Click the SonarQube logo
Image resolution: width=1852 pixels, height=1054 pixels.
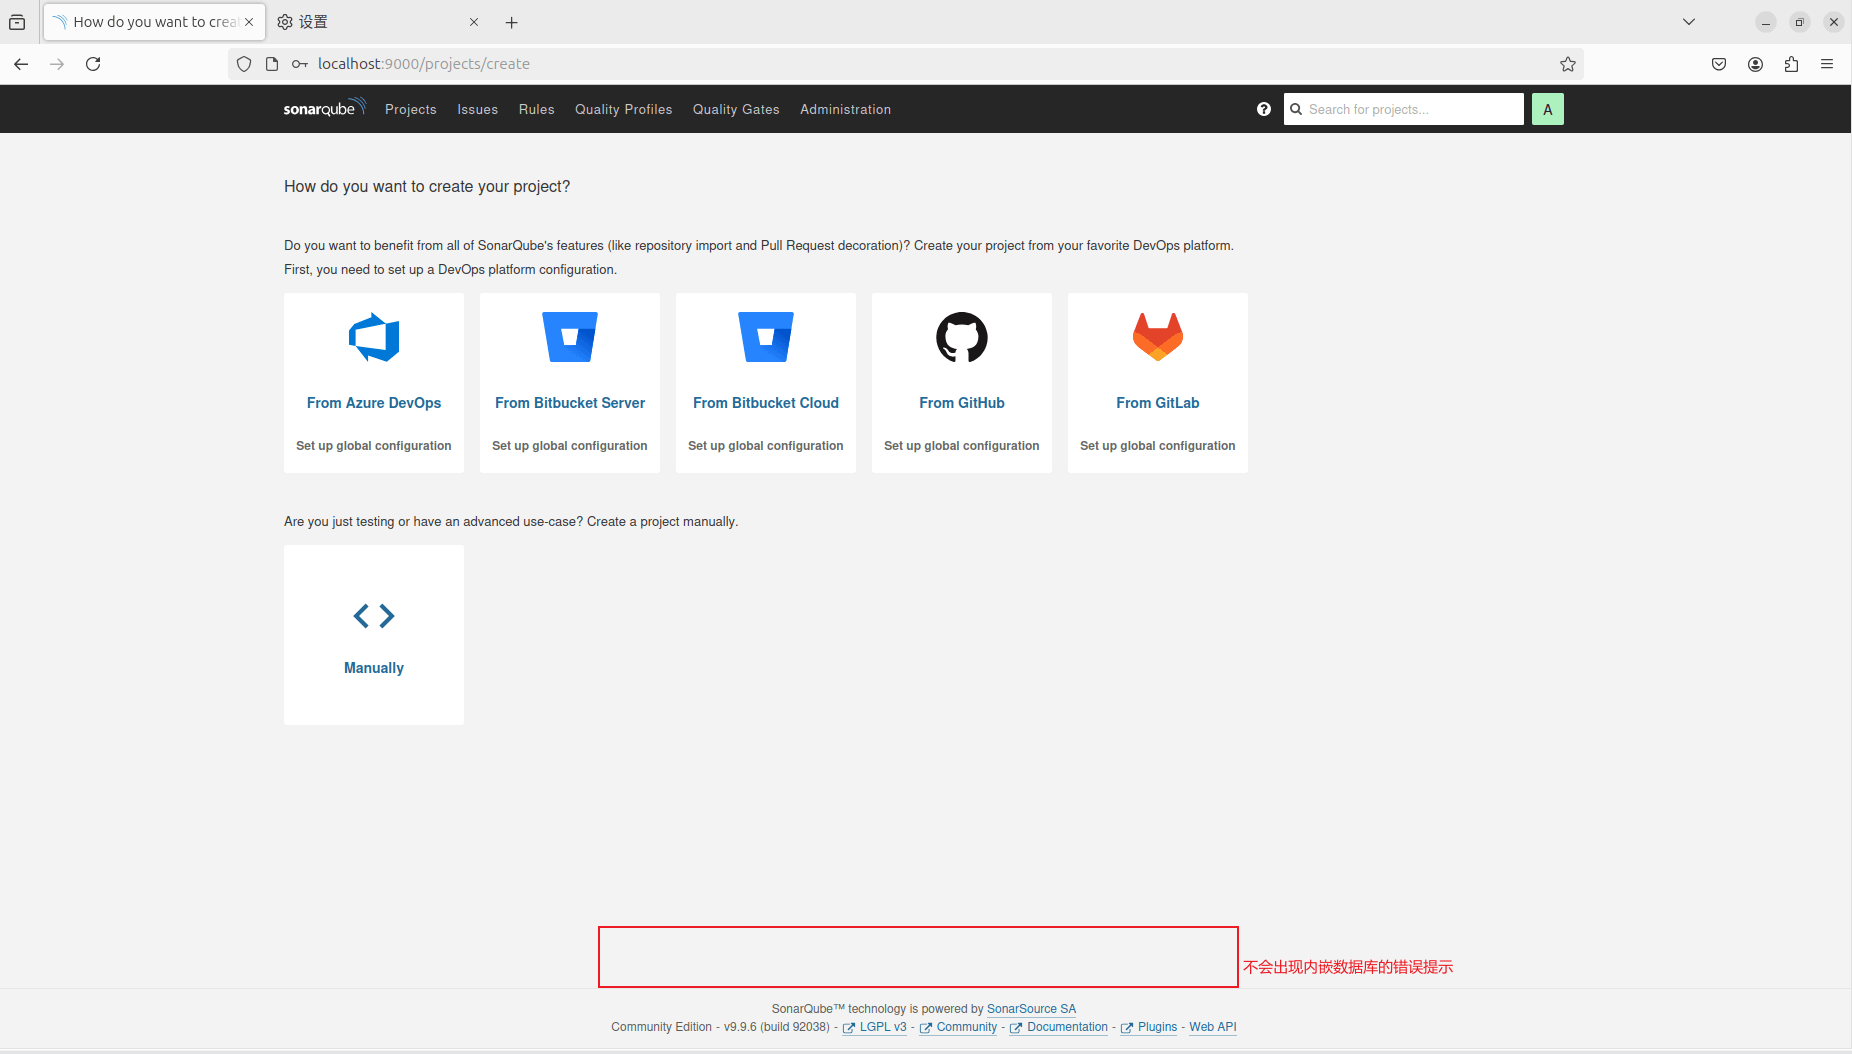325,108
